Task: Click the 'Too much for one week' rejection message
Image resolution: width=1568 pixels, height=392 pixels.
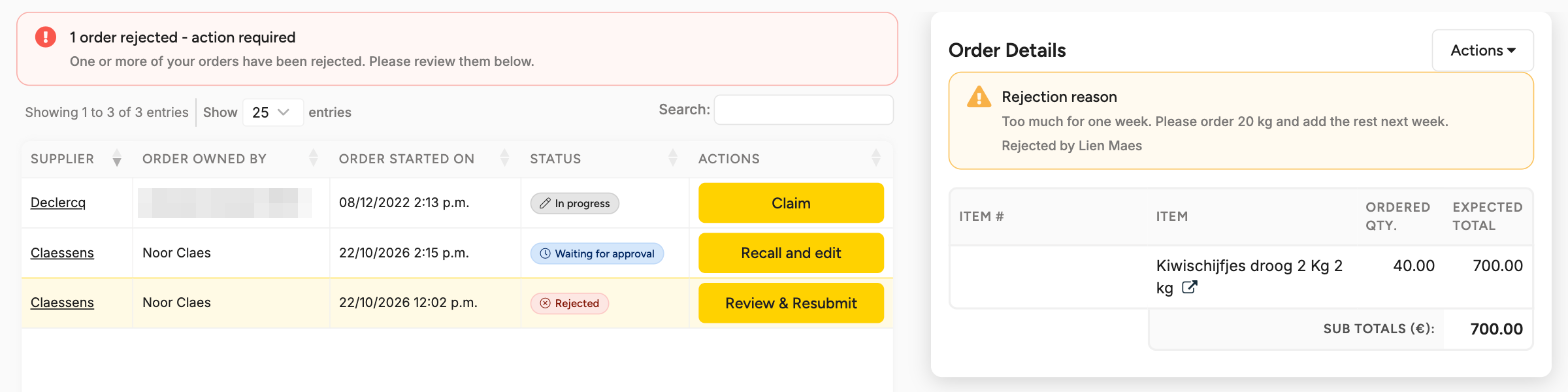Action: point(1225,122)
